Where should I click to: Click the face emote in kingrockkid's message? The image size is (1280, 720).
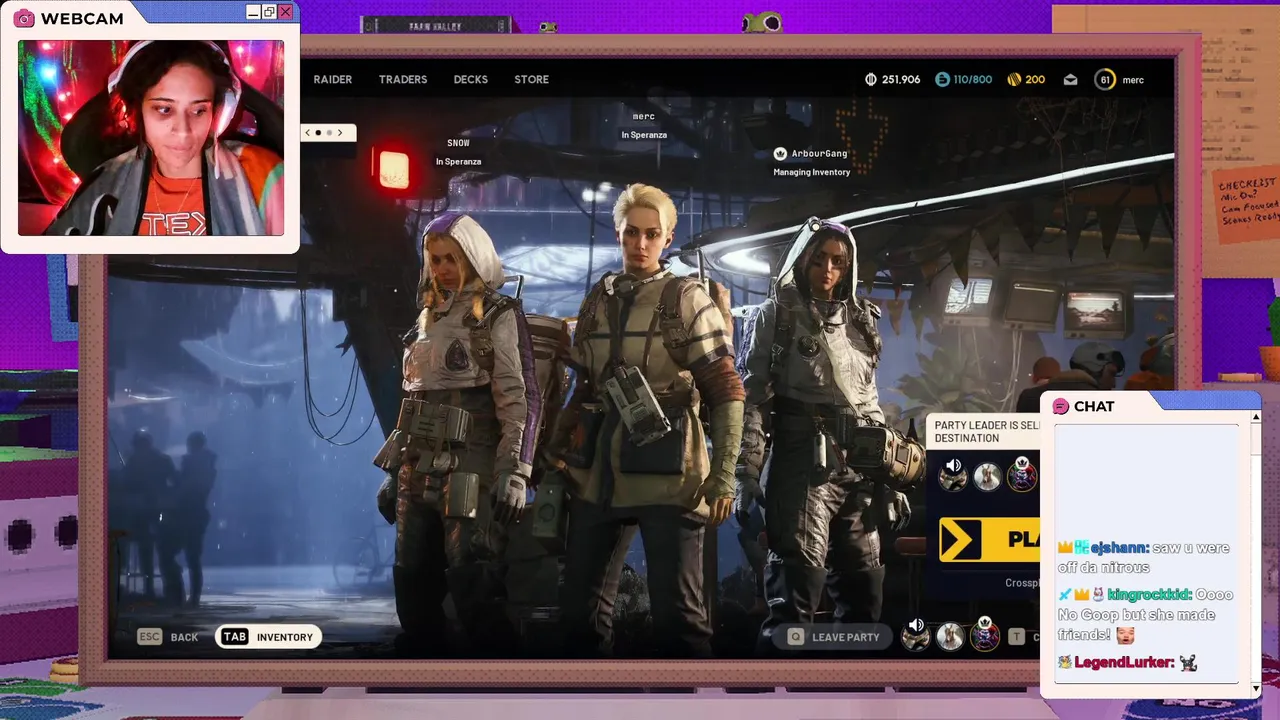pos(1125,635)
